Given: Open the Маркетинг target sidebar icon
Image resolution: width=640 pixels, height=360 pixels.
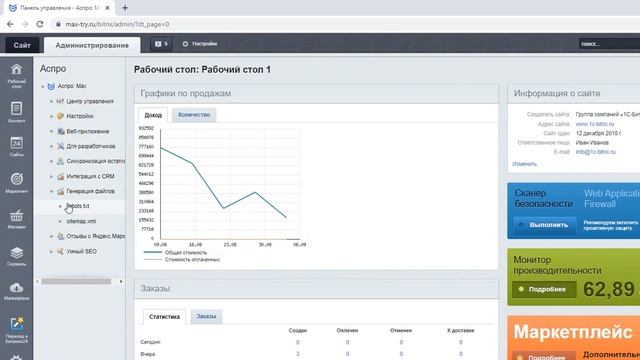Looking at the screenshot, I should point(16,182).
